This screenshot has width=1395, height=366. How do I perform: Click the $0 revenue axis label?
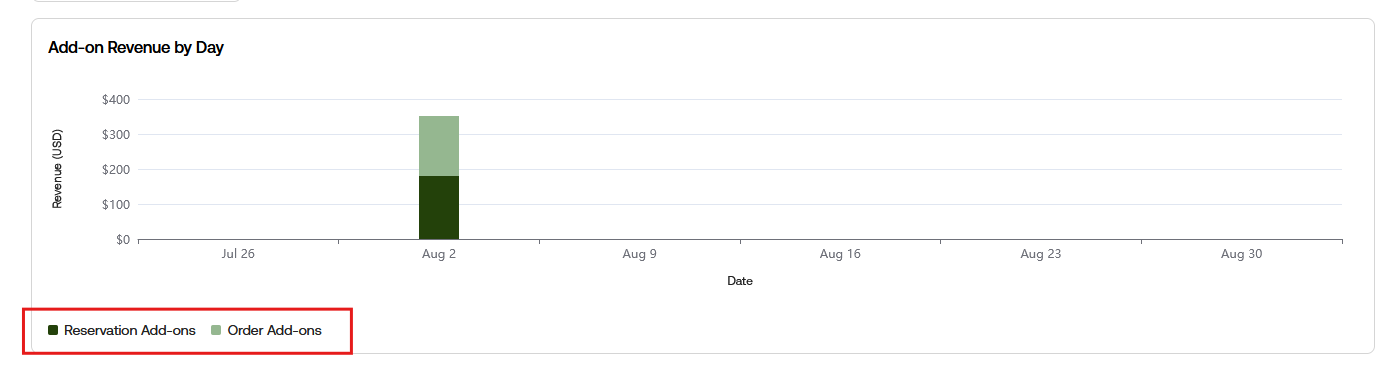pyautogui.click(x=124, y=240)
